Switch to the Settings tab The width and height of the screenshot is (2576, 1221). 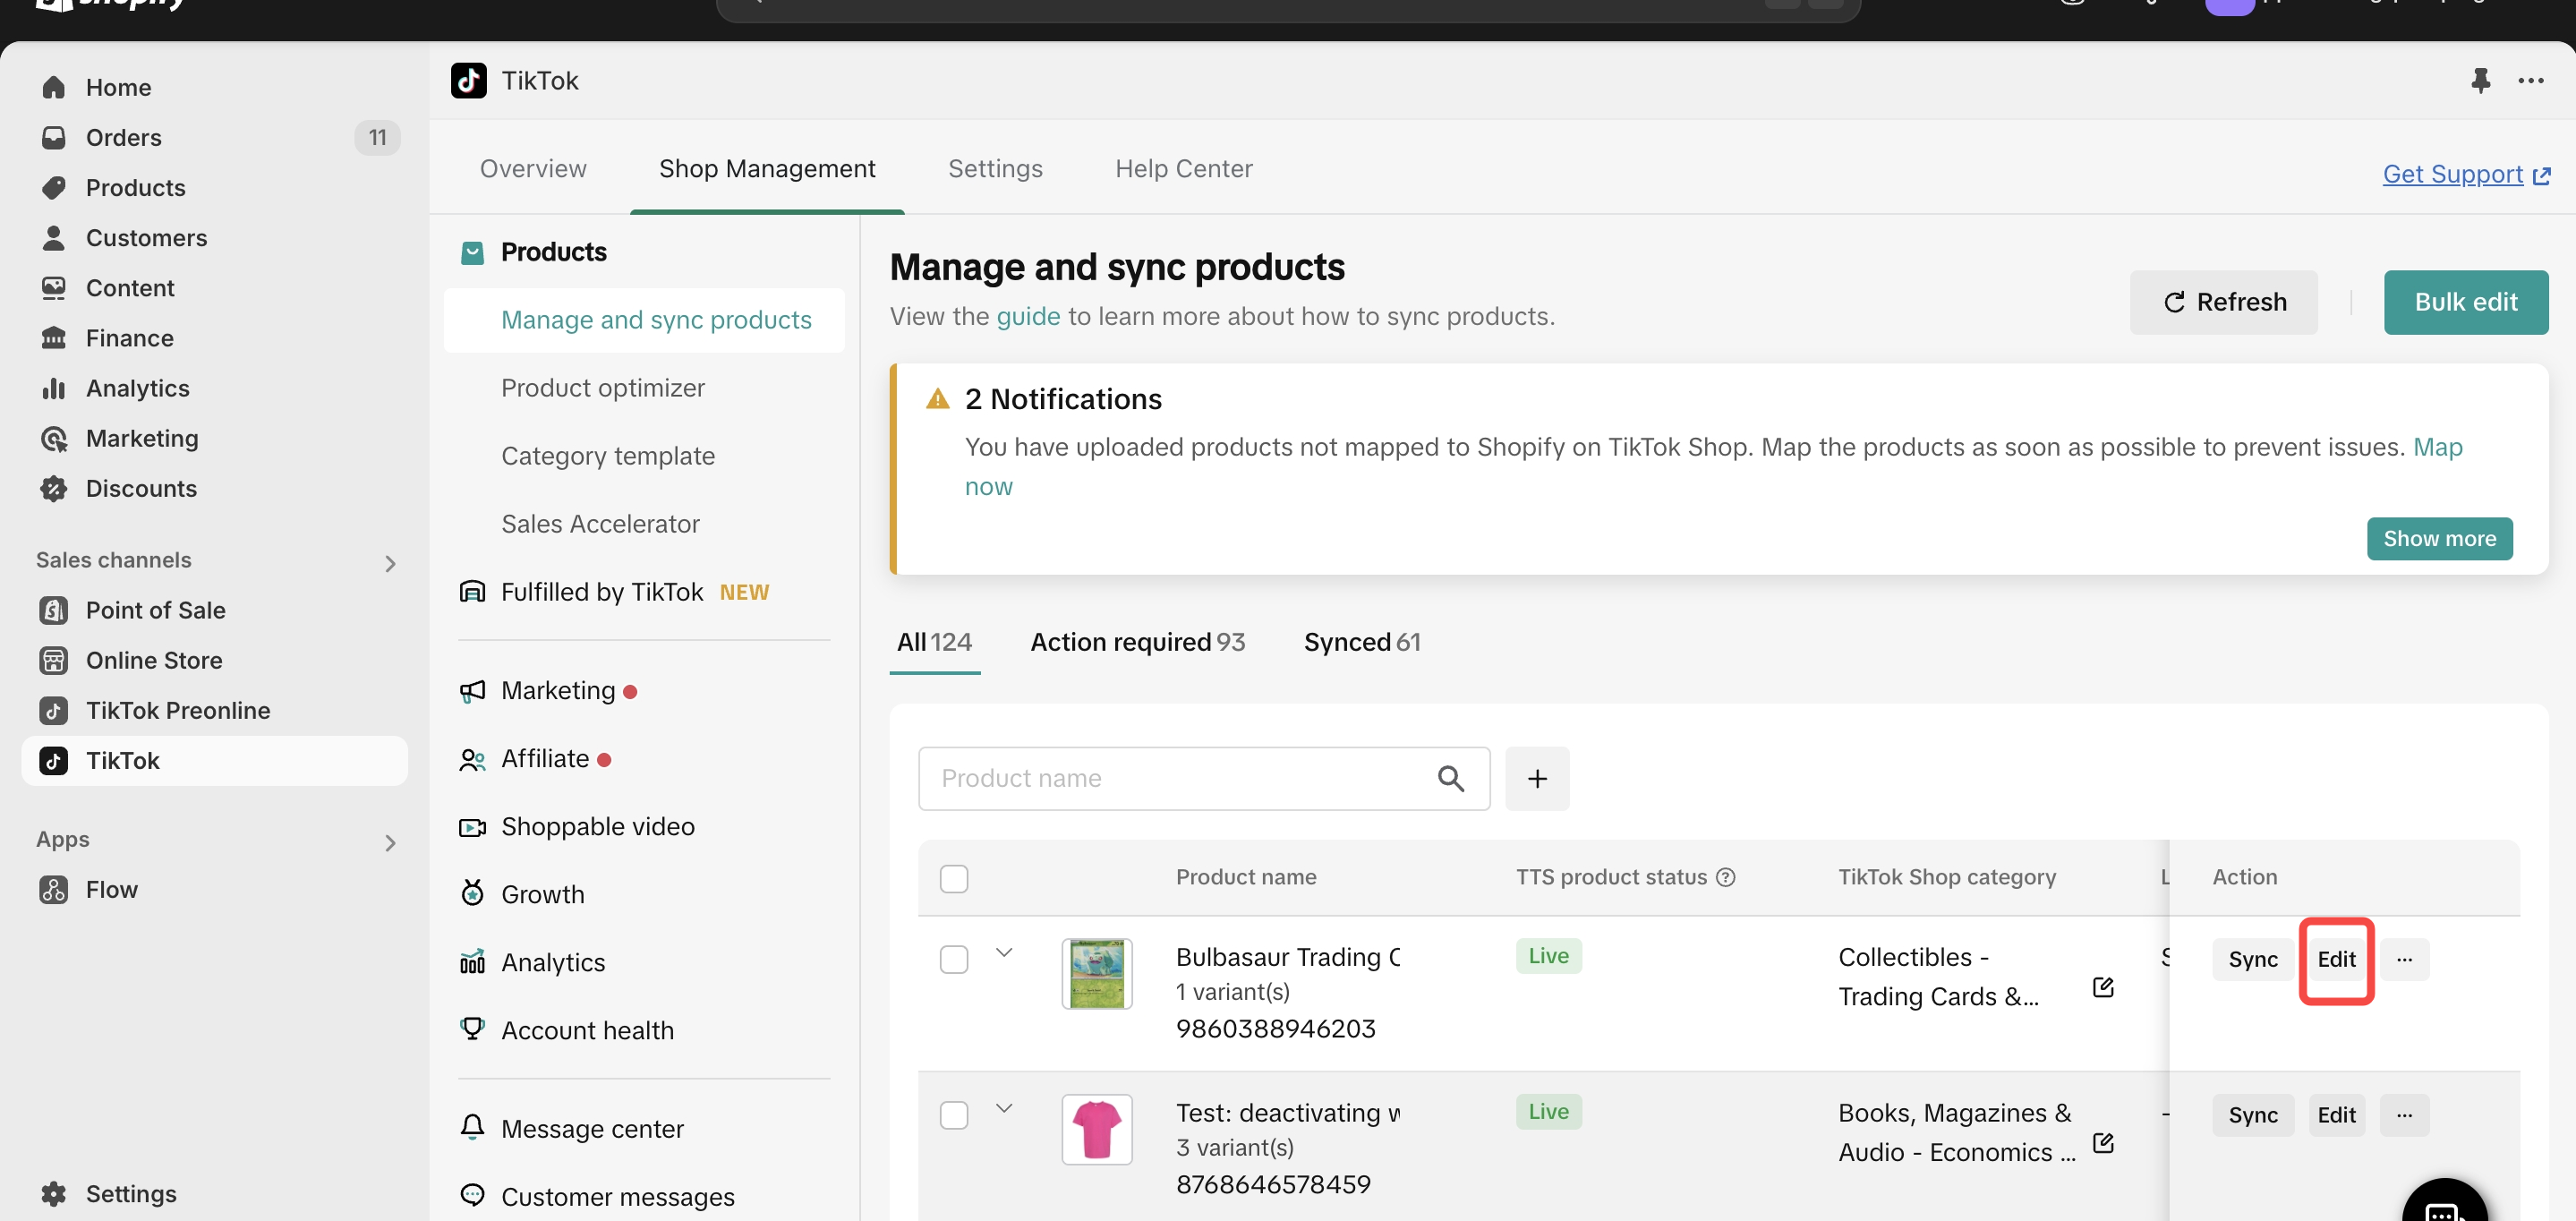tap(994, 168)
